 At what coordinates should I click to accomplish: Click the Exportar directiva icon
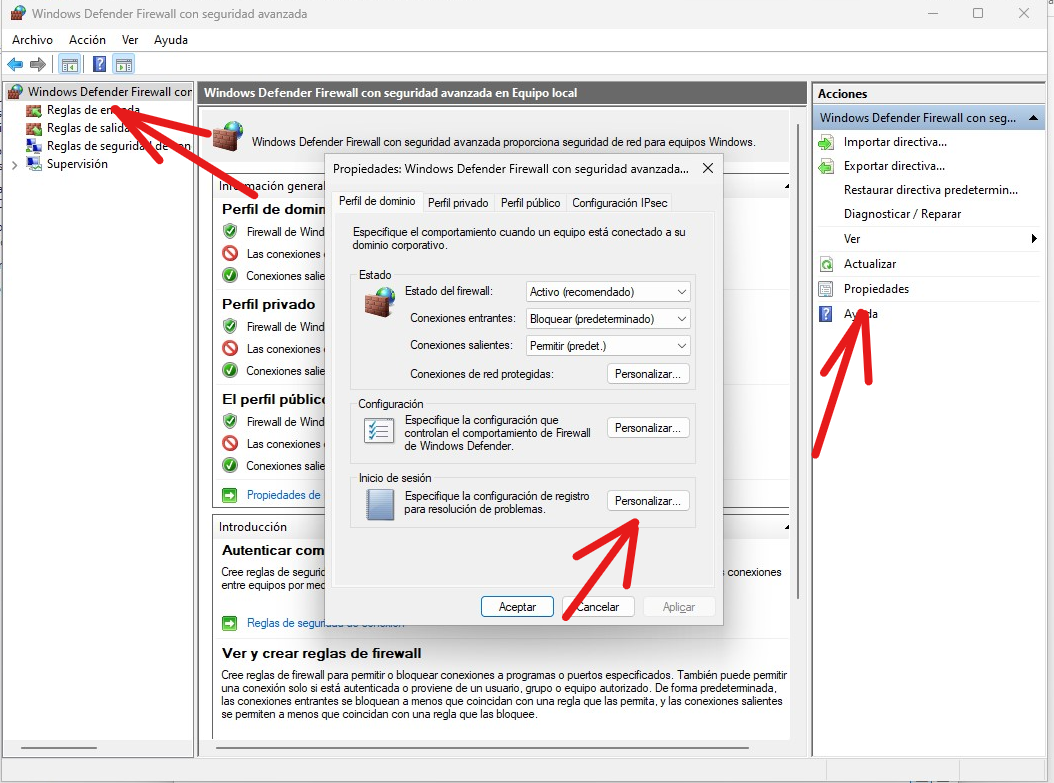pyautogui.click(x=826, y=166)
